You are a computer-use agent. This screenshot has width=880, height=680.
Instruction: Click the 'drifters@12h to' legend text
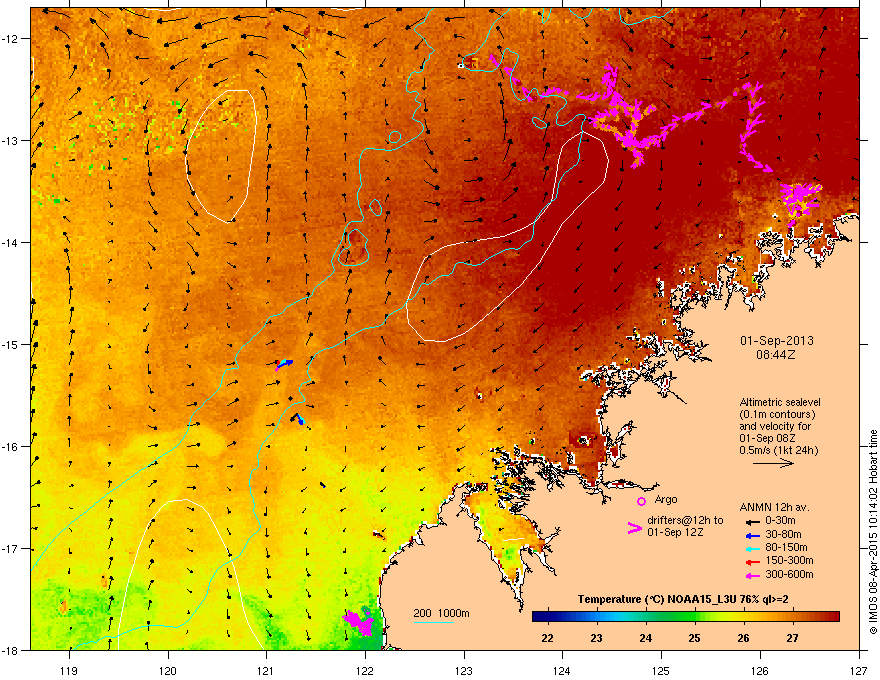pos(685,520)
